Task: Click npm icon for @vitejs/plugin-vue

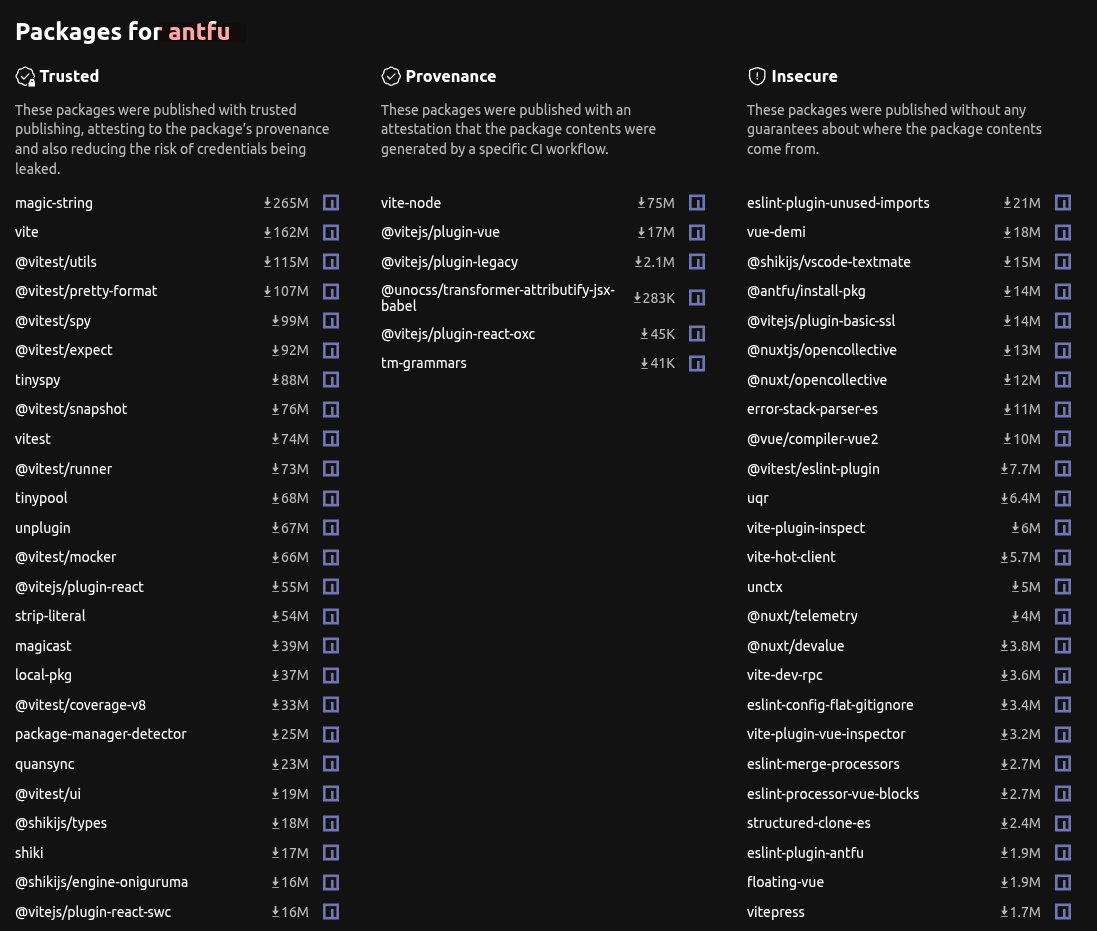Action: (x=697, y=232)
